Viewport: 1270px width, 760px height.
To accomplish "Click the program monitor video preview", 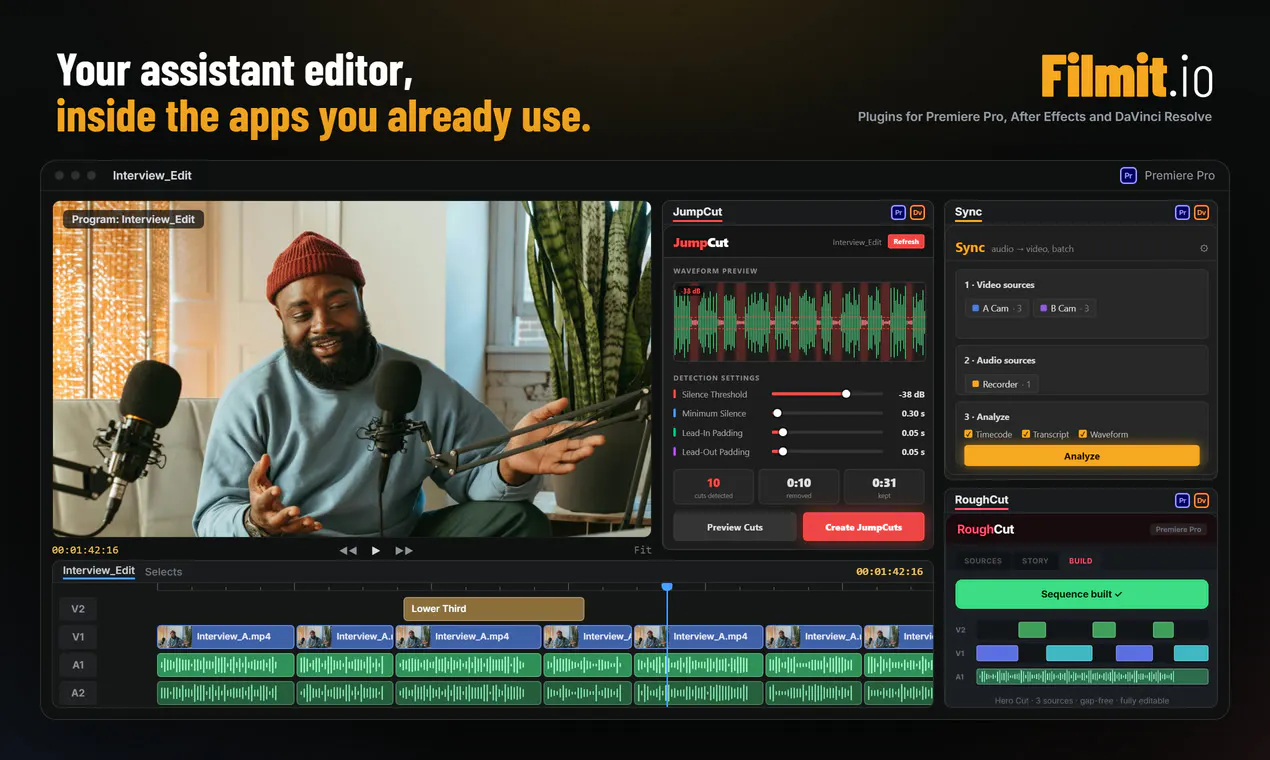I will 352,369.
